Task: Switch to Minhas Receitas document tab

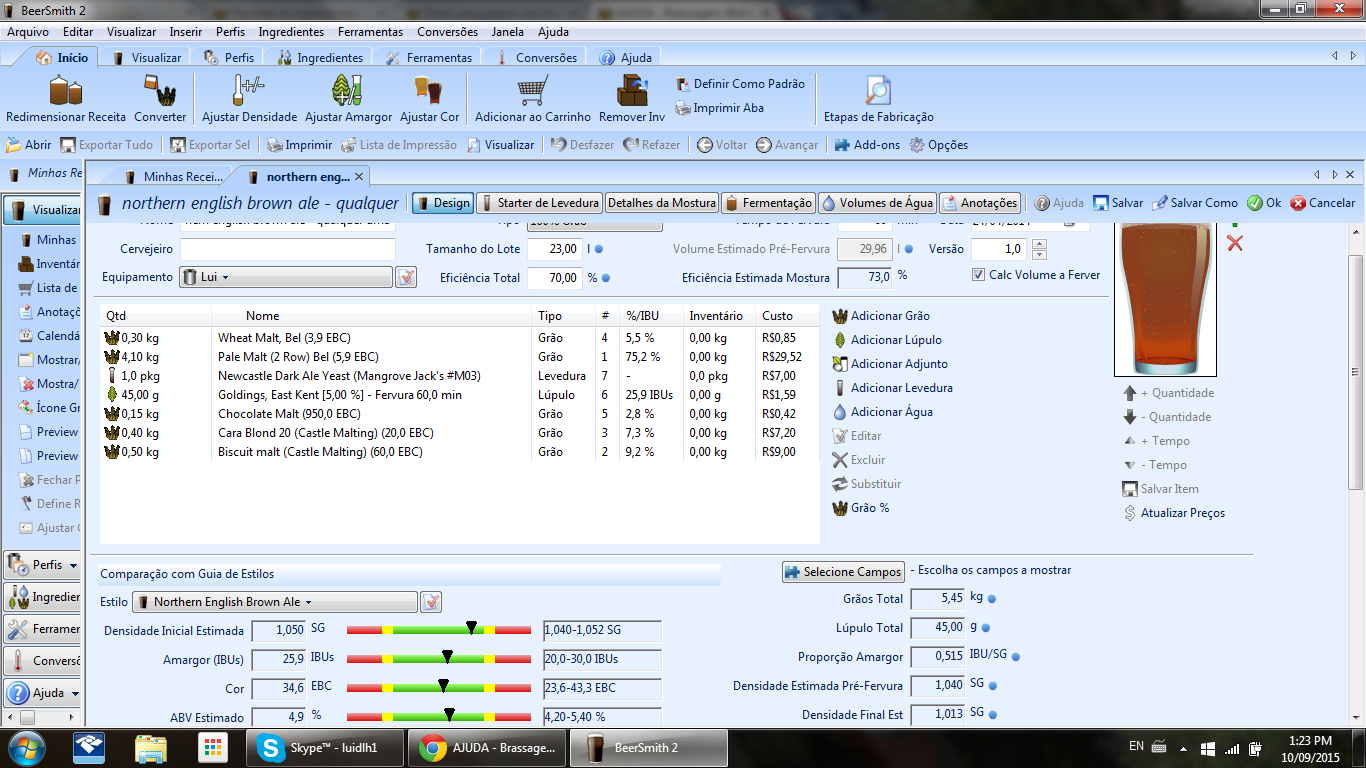Action: pyautogui.click(x=174, y=177)
